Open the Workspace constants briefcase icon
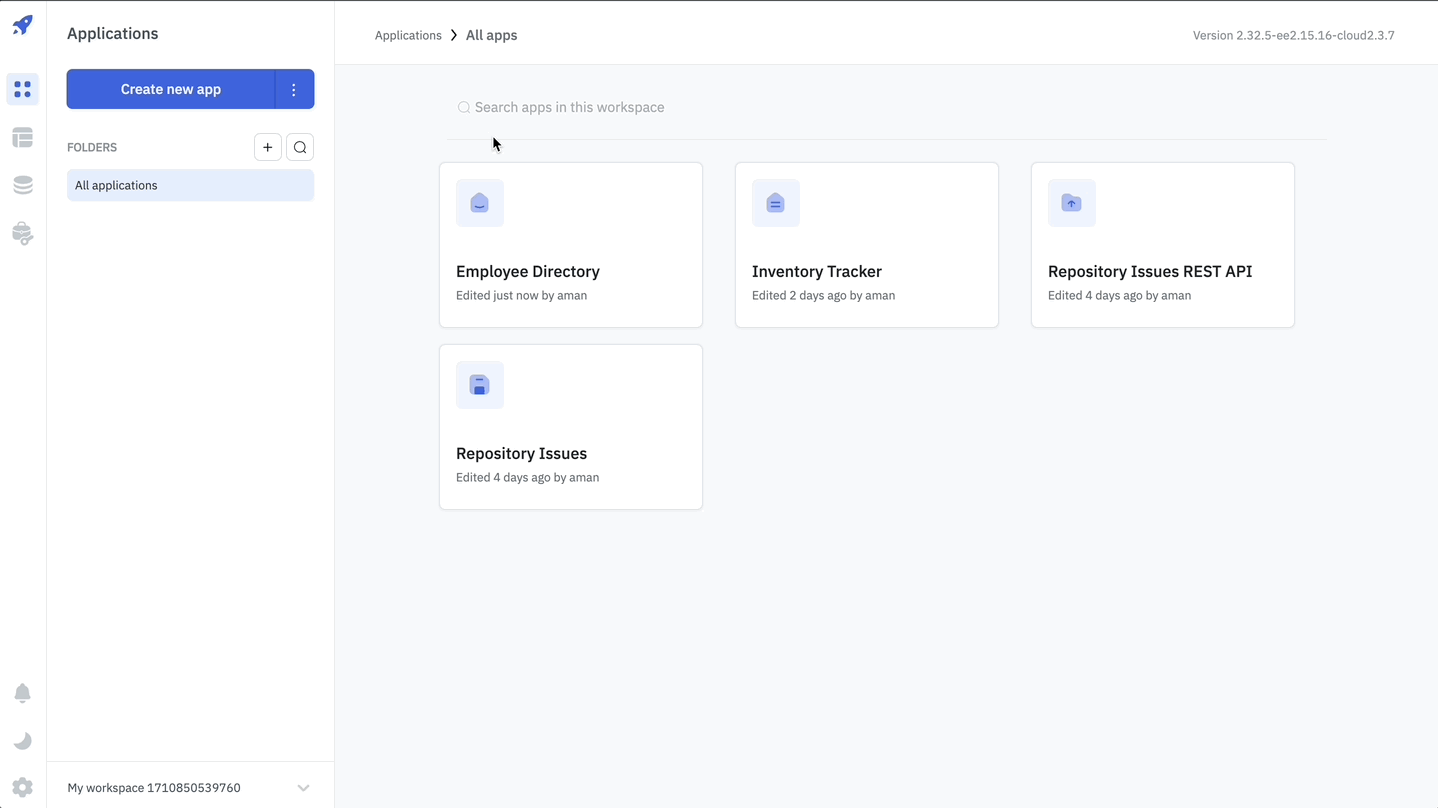This screenshot has height=808, width=1438. point(22,233)
